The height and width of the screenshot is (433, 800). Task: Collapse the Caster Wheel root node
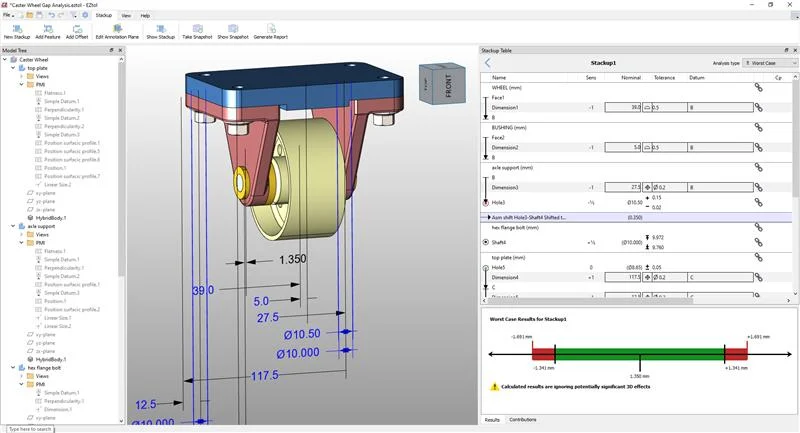click(5, 60)
